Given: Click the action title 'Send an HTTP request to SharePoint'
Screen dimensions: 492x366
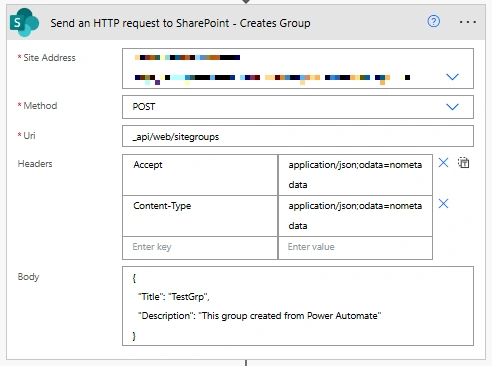Looking at the screenshot, I should [x=180, y=23].
